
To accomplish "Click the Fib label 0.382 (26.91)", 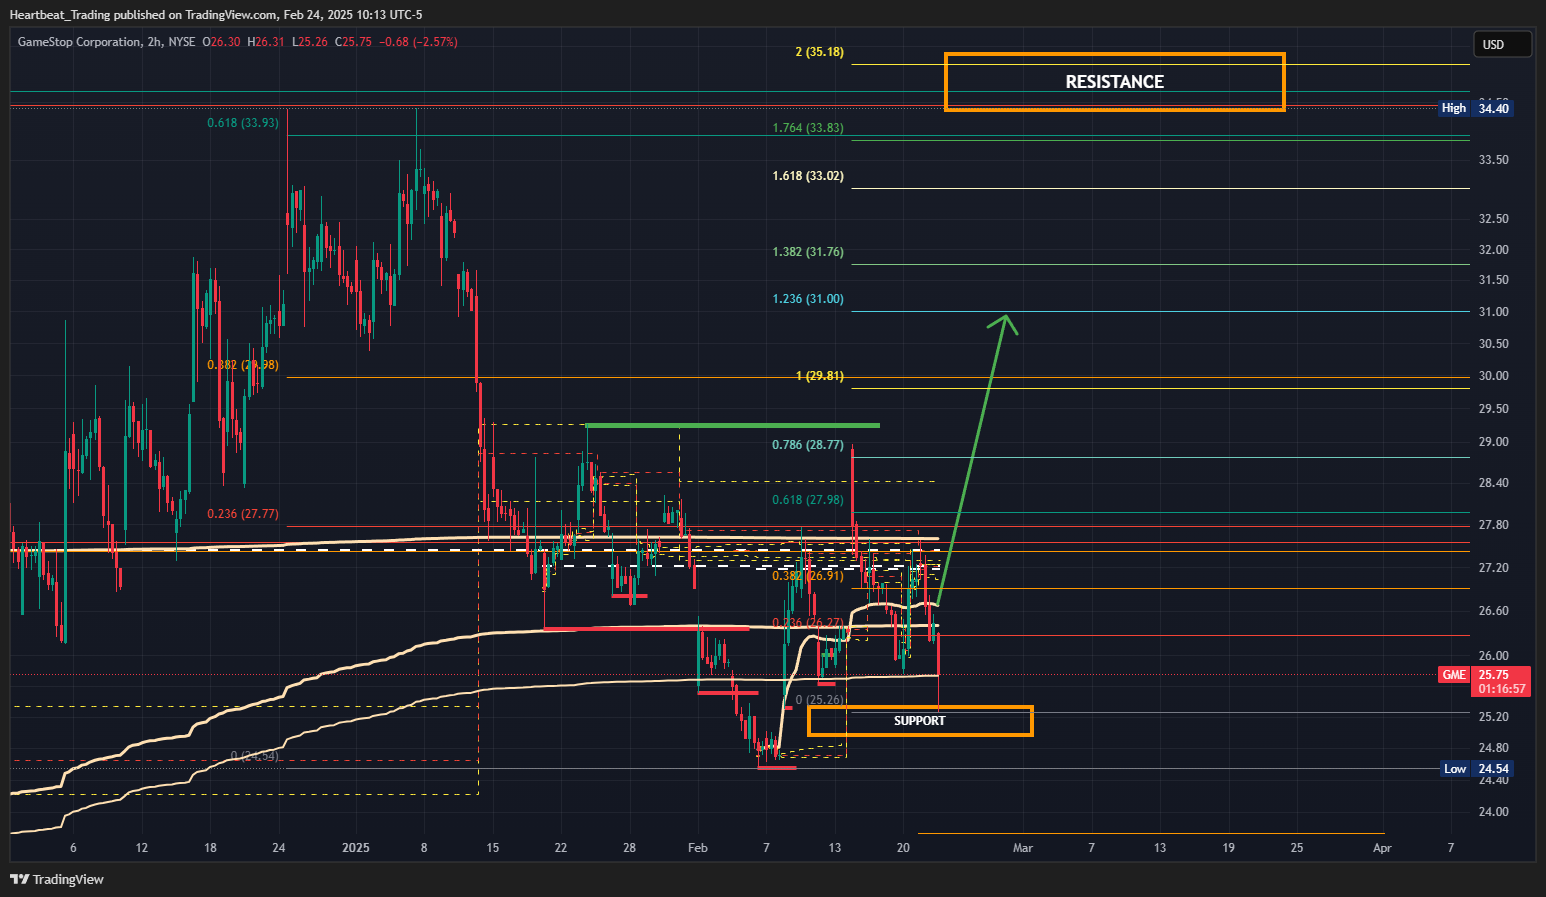I will pyautogui.click(x=808, y=576).
